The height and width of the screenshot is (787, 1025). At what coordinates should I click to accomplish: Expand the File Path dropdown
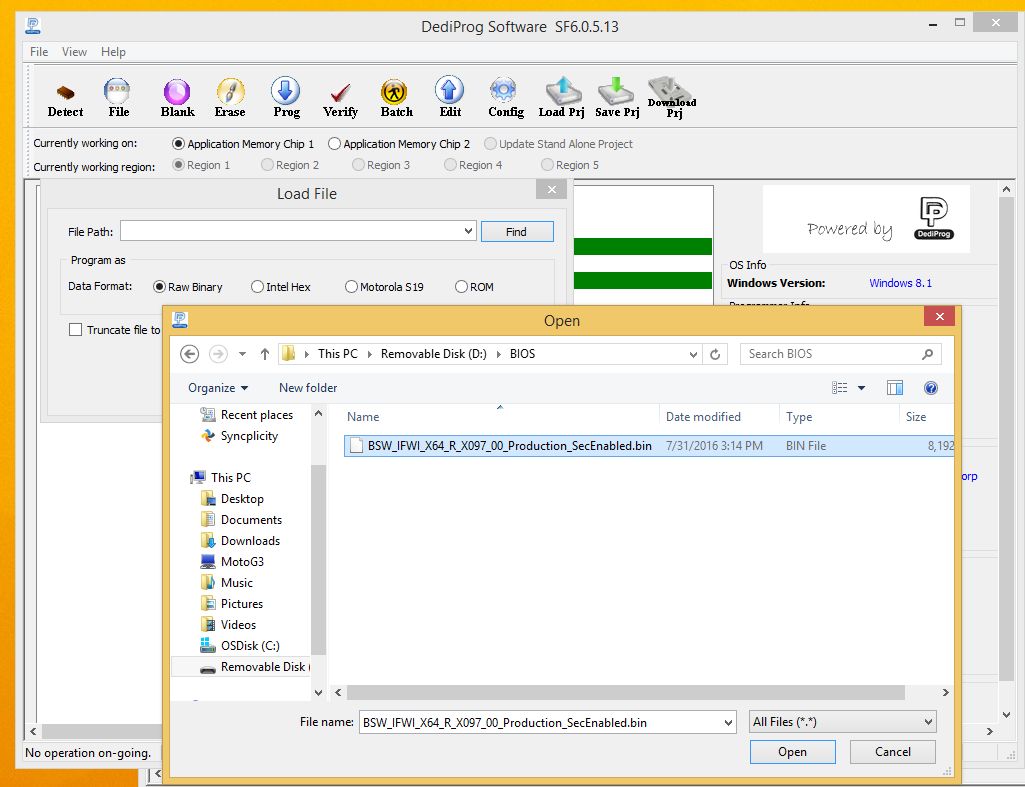(468, 232)
